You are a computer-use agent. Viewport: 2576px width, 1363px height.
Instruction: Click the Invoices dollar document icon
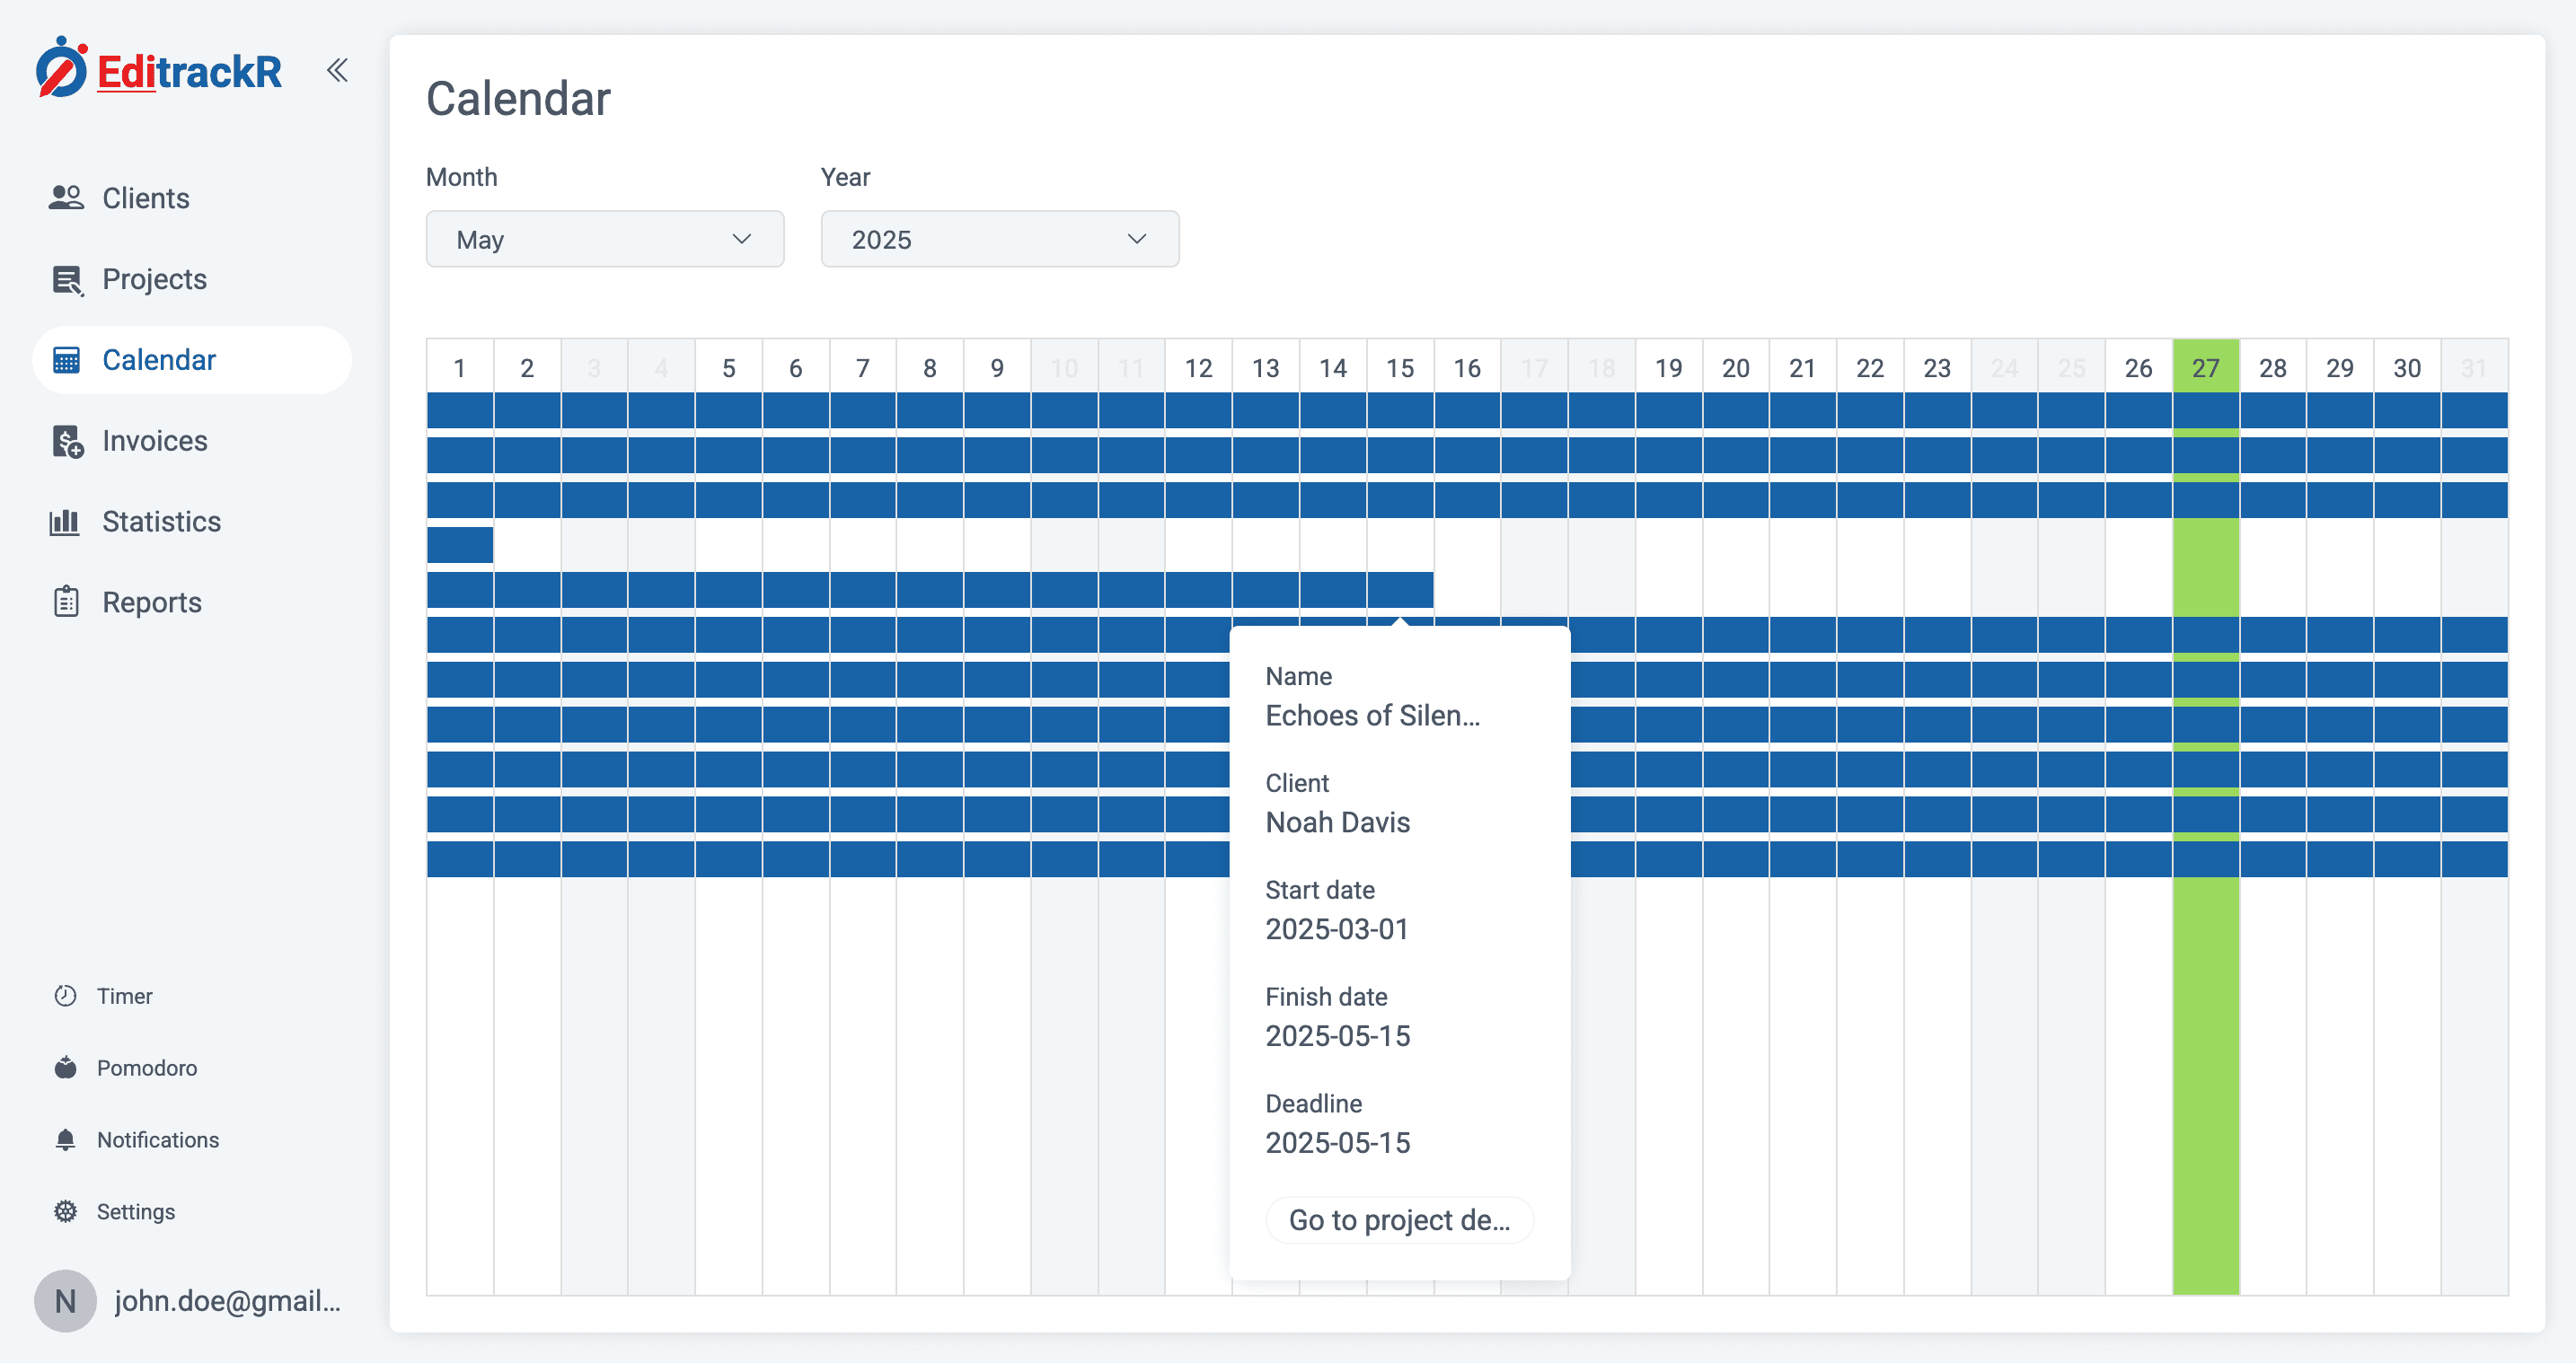tap(66, 441)
